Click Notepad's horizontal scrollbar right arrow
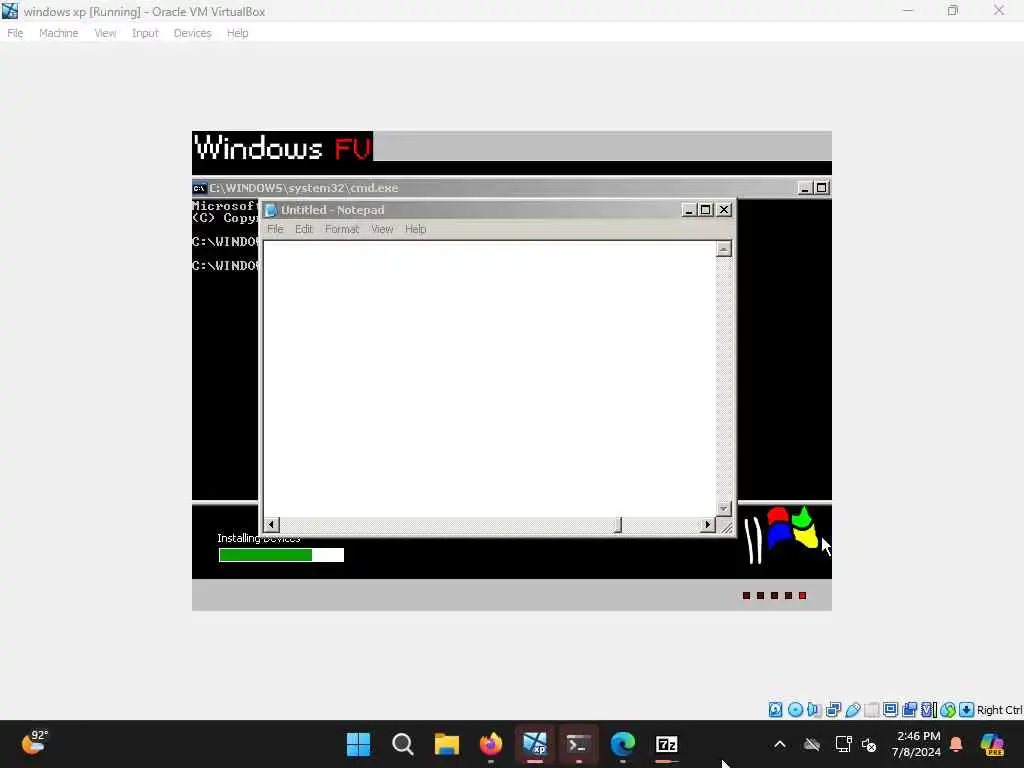 pyautogui.click(x=708, y=524)
